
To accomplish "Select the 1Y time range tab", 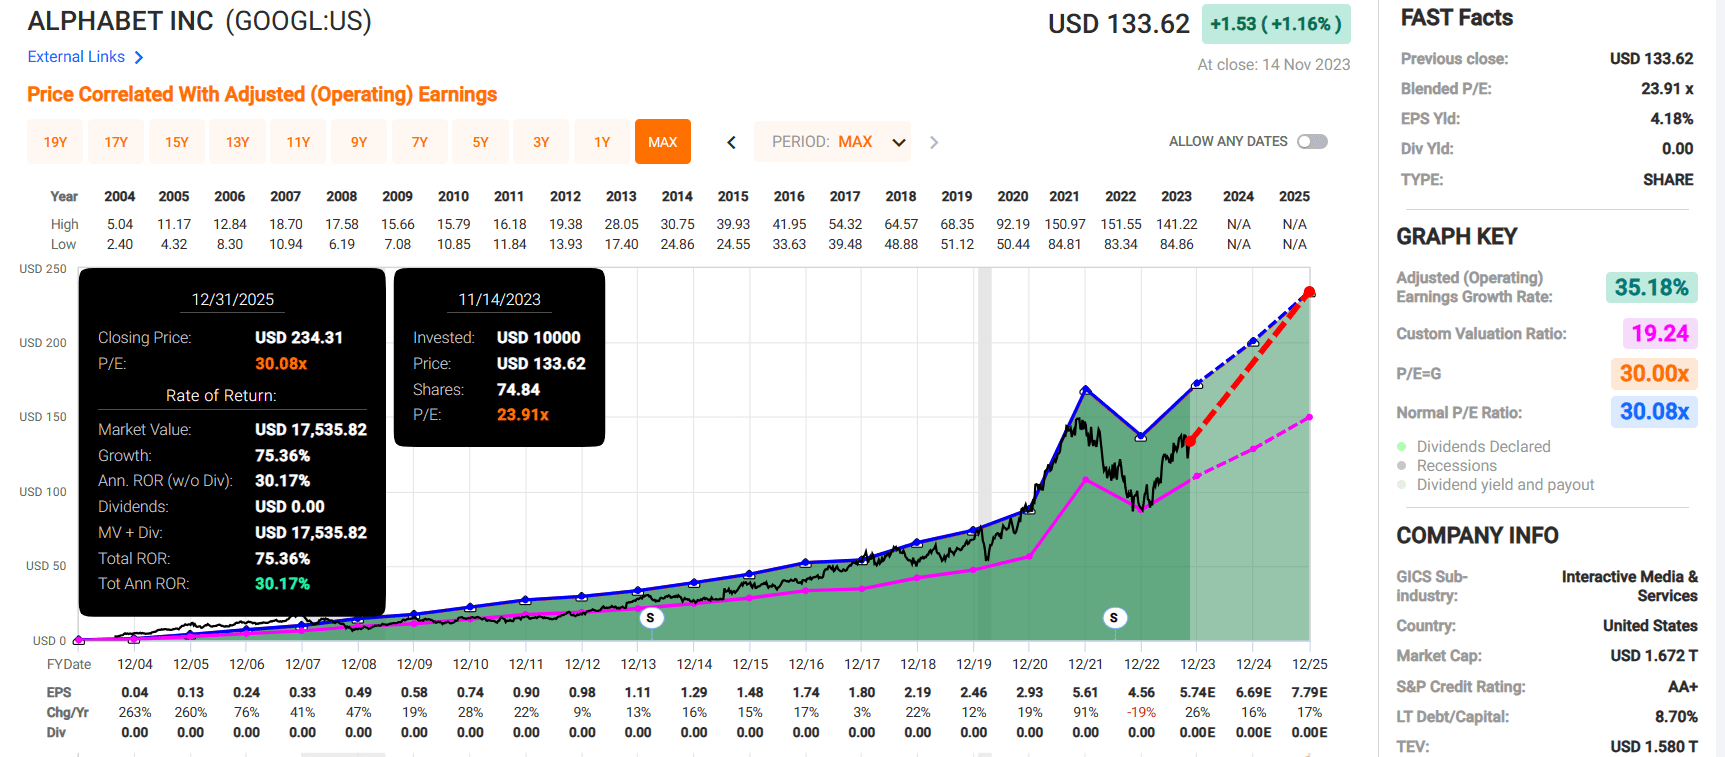I will (x=602, y=142).
